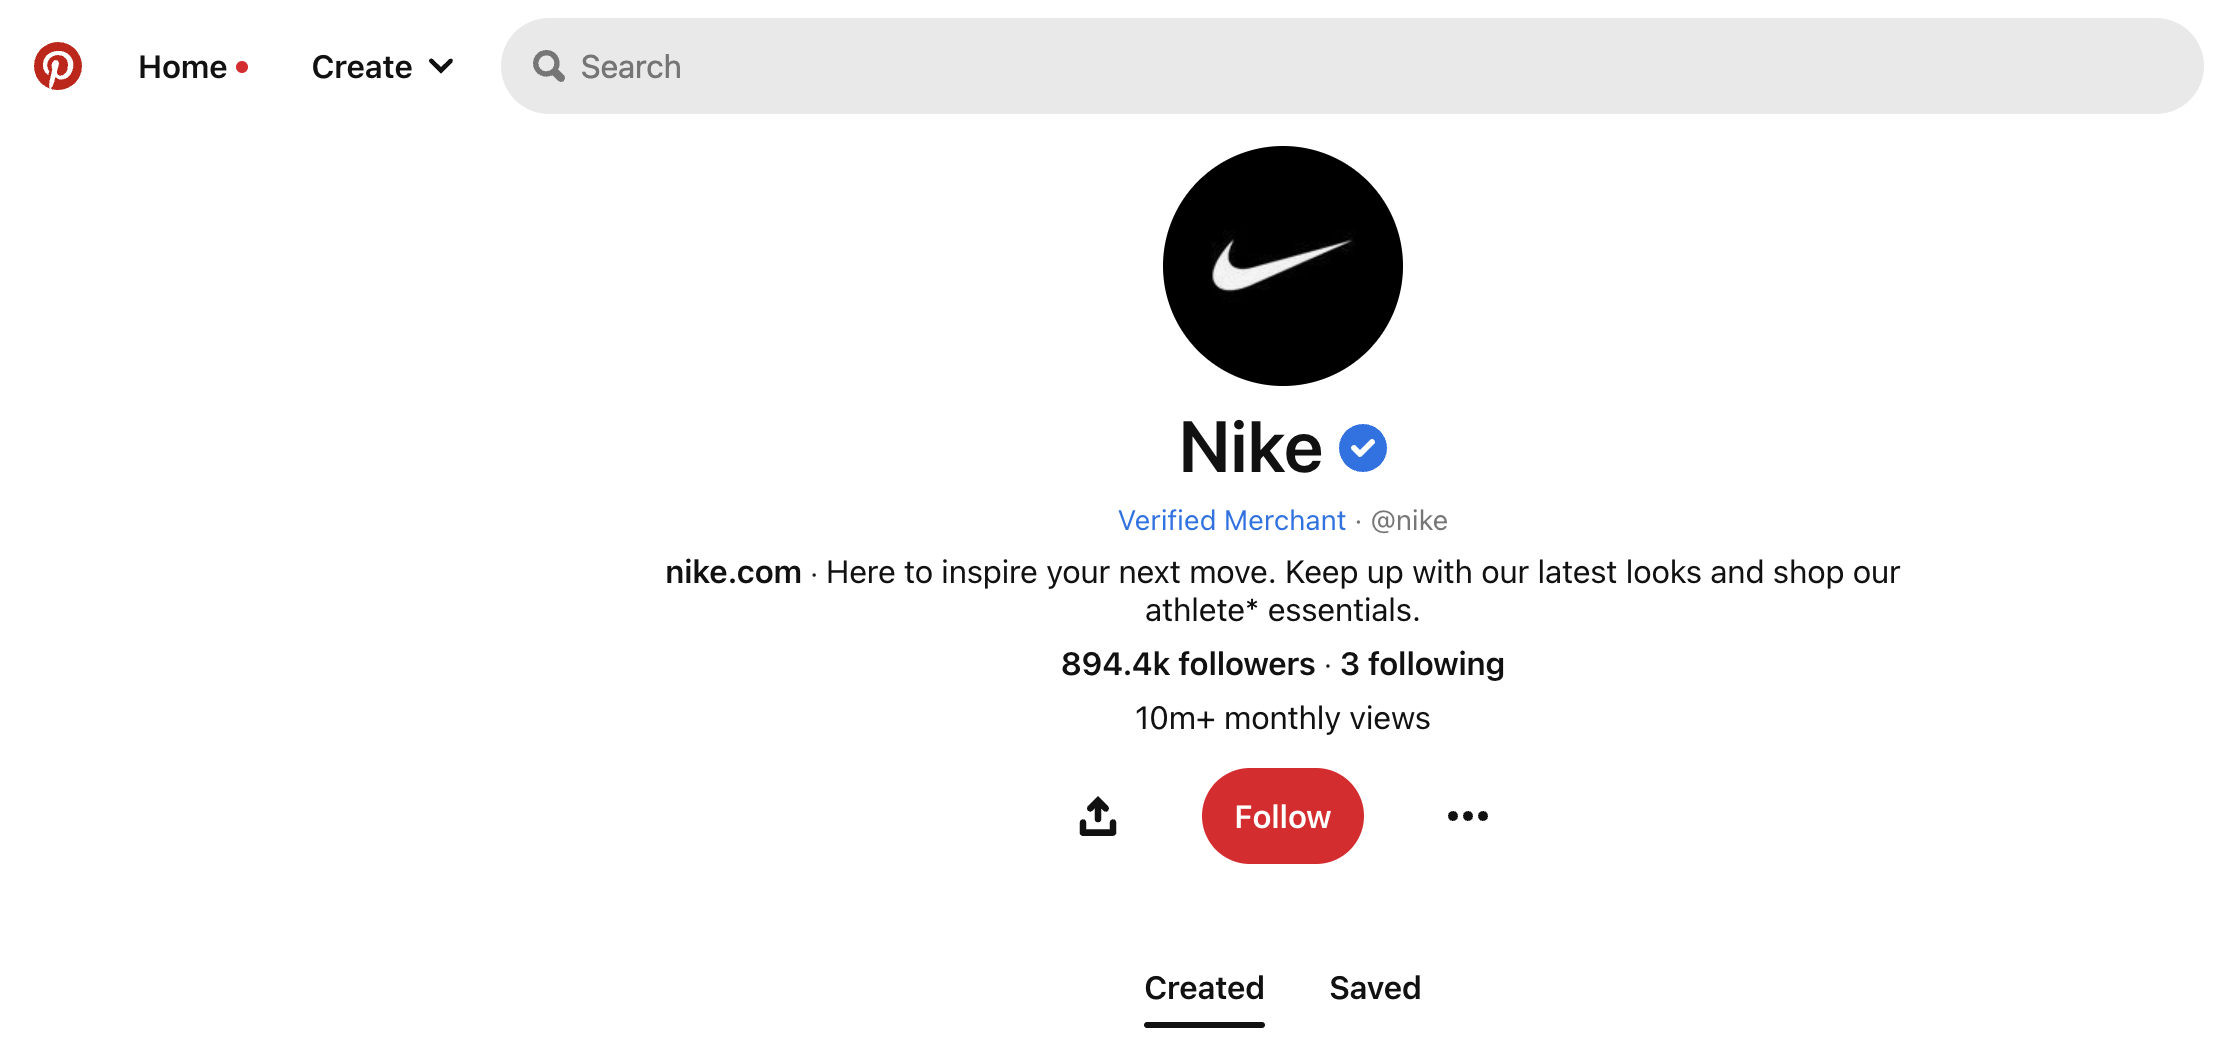View Nike's 894.4k followers list

pos(1188,663)
